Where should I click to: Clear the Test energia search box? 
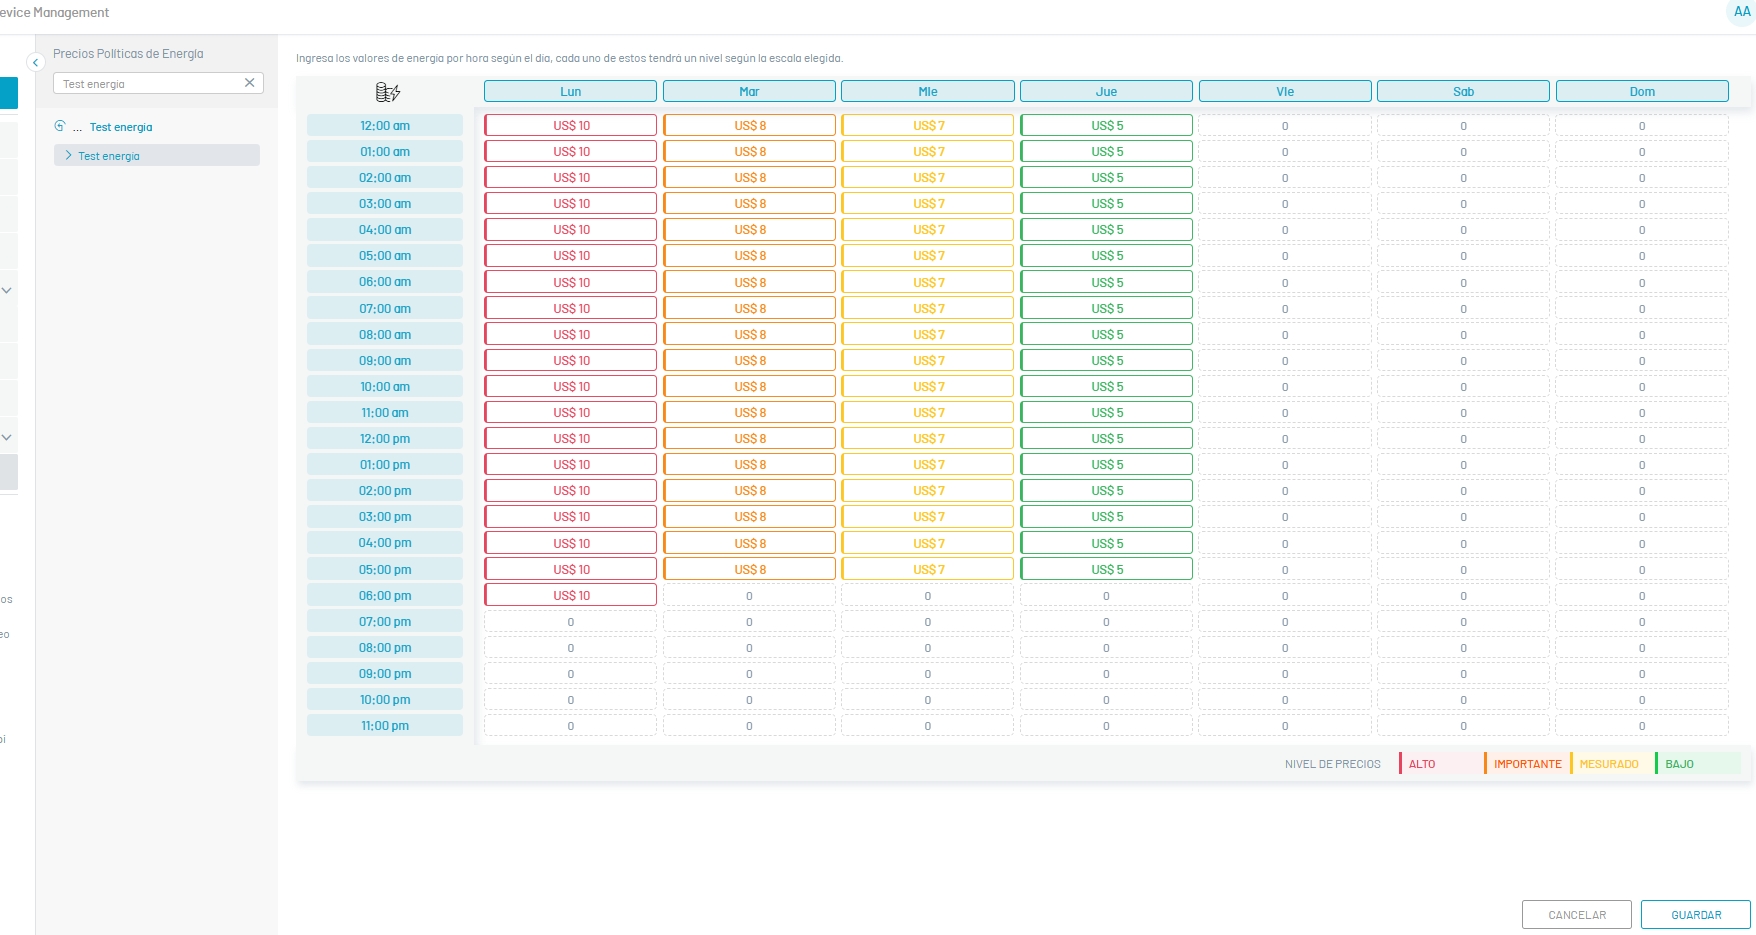(250, 83)
